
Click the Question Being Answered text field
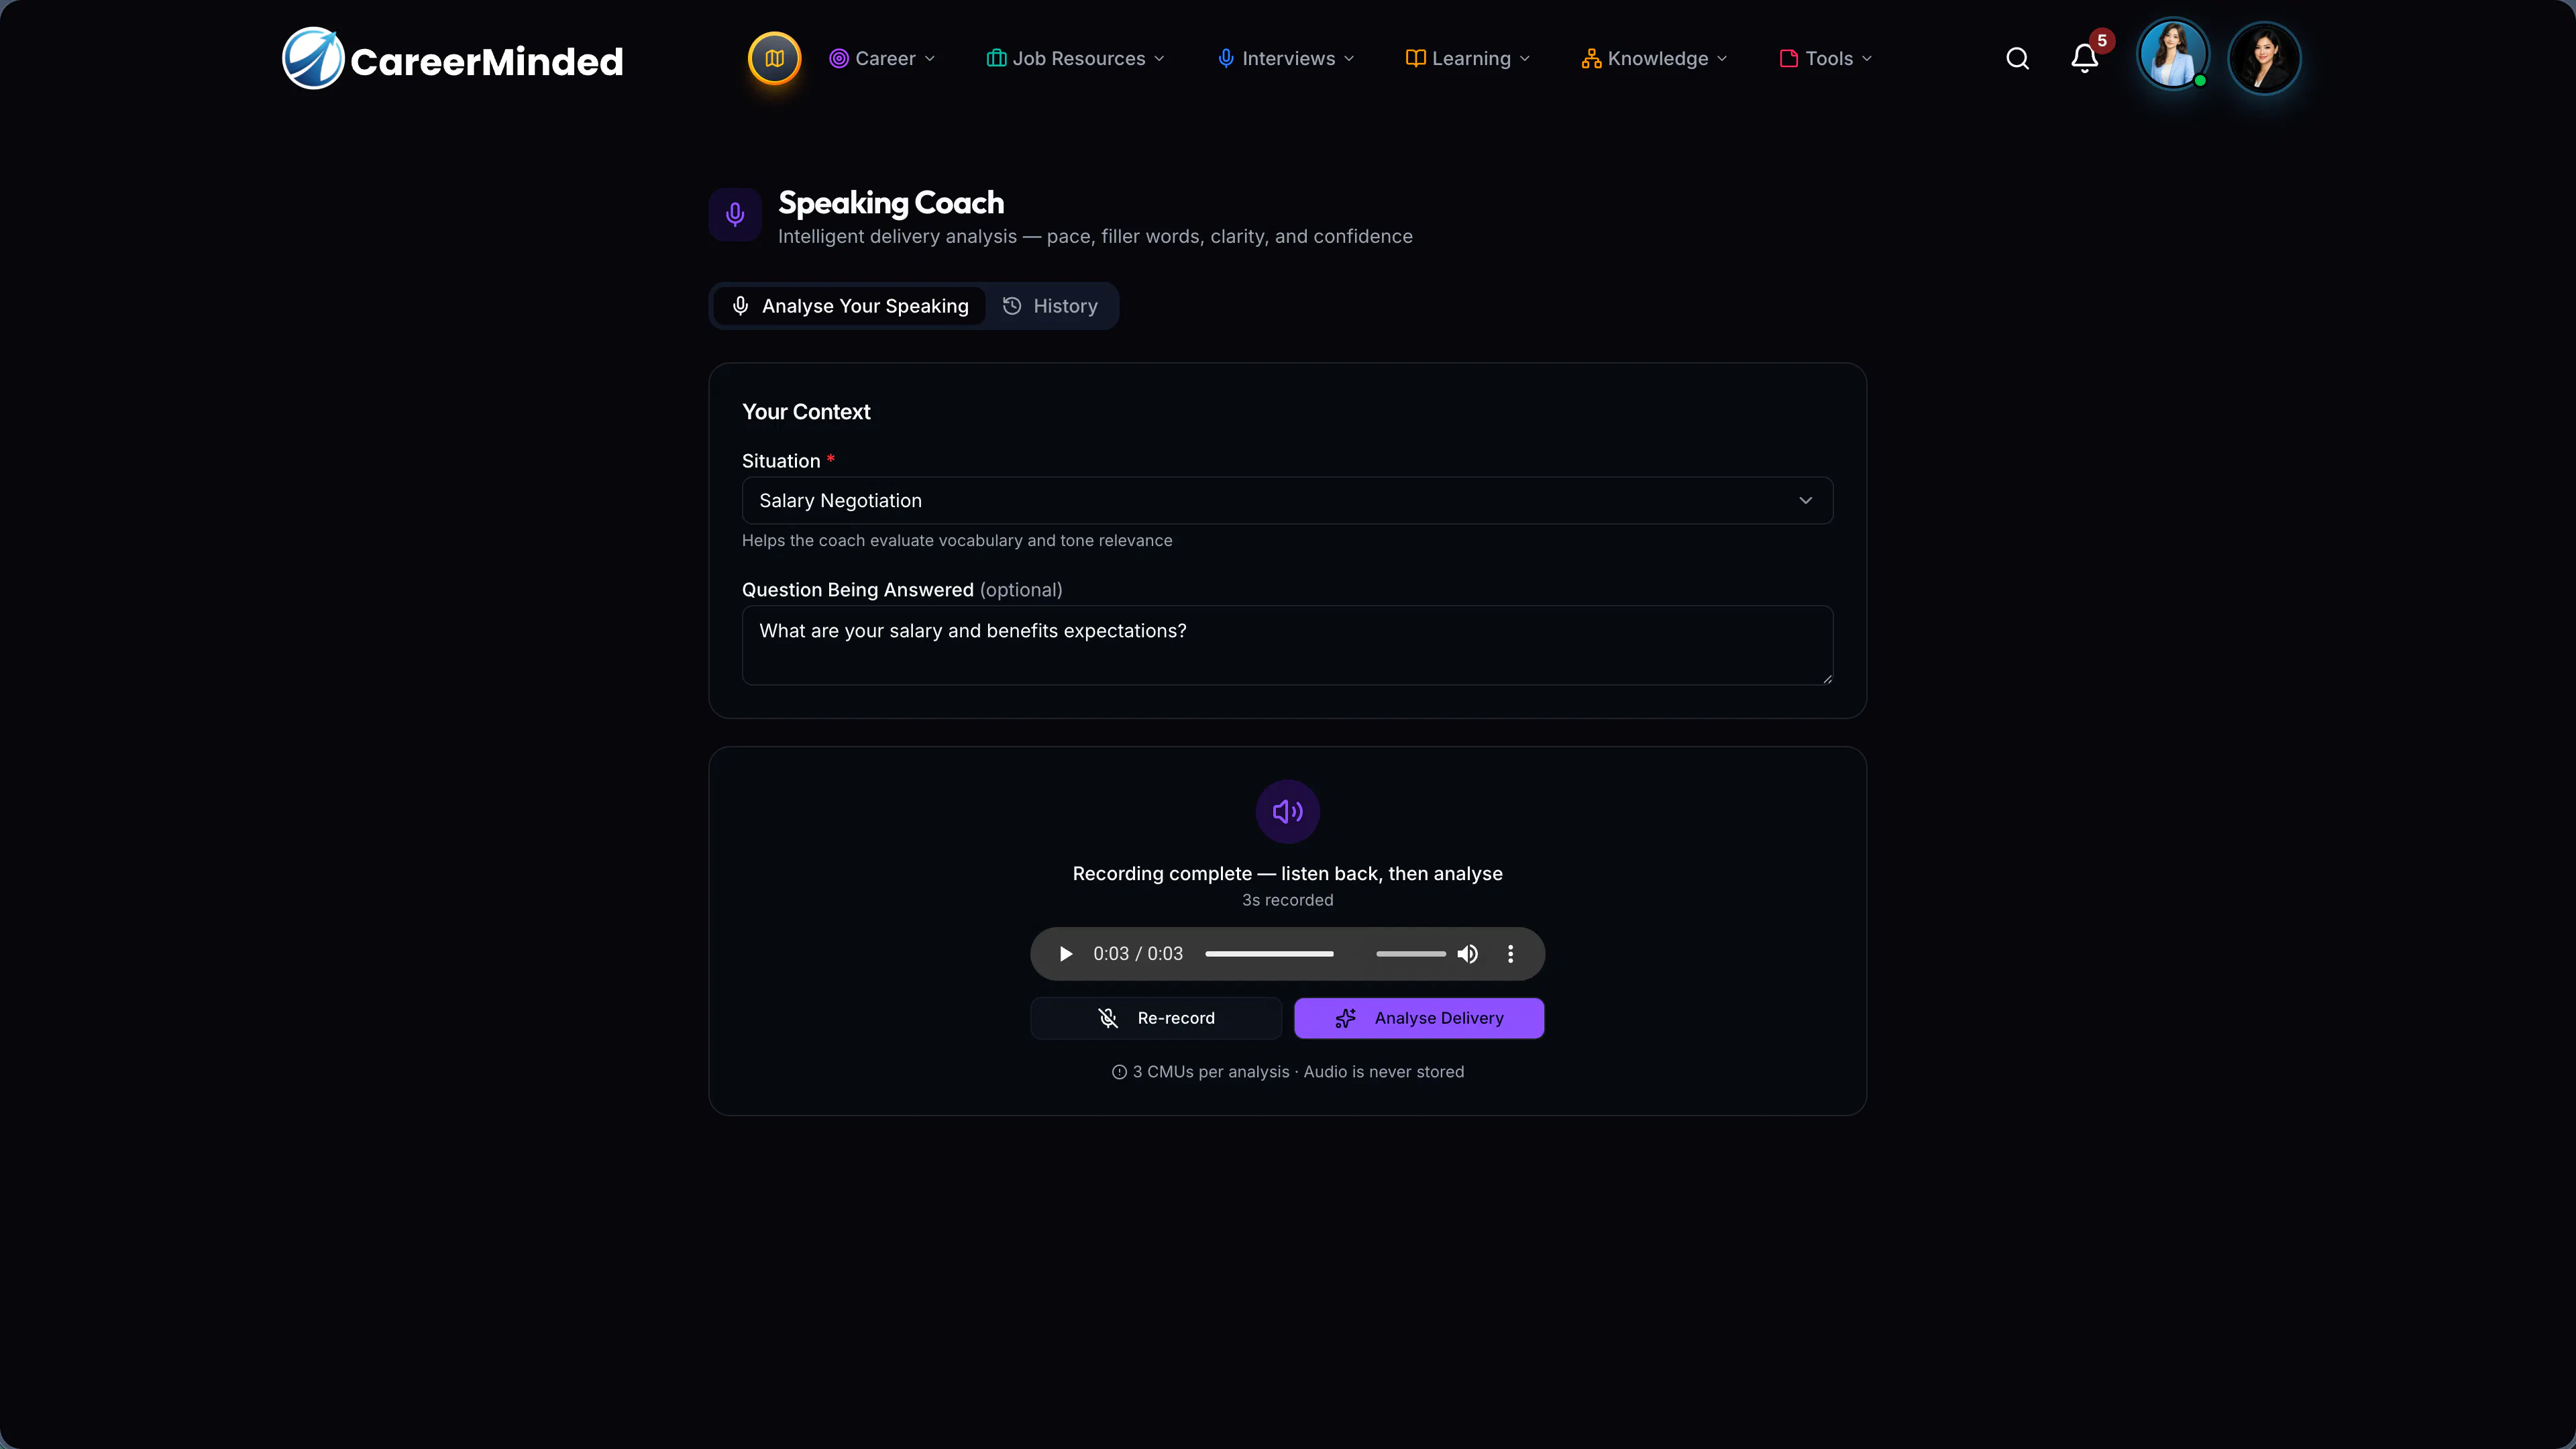[1287, 645]
